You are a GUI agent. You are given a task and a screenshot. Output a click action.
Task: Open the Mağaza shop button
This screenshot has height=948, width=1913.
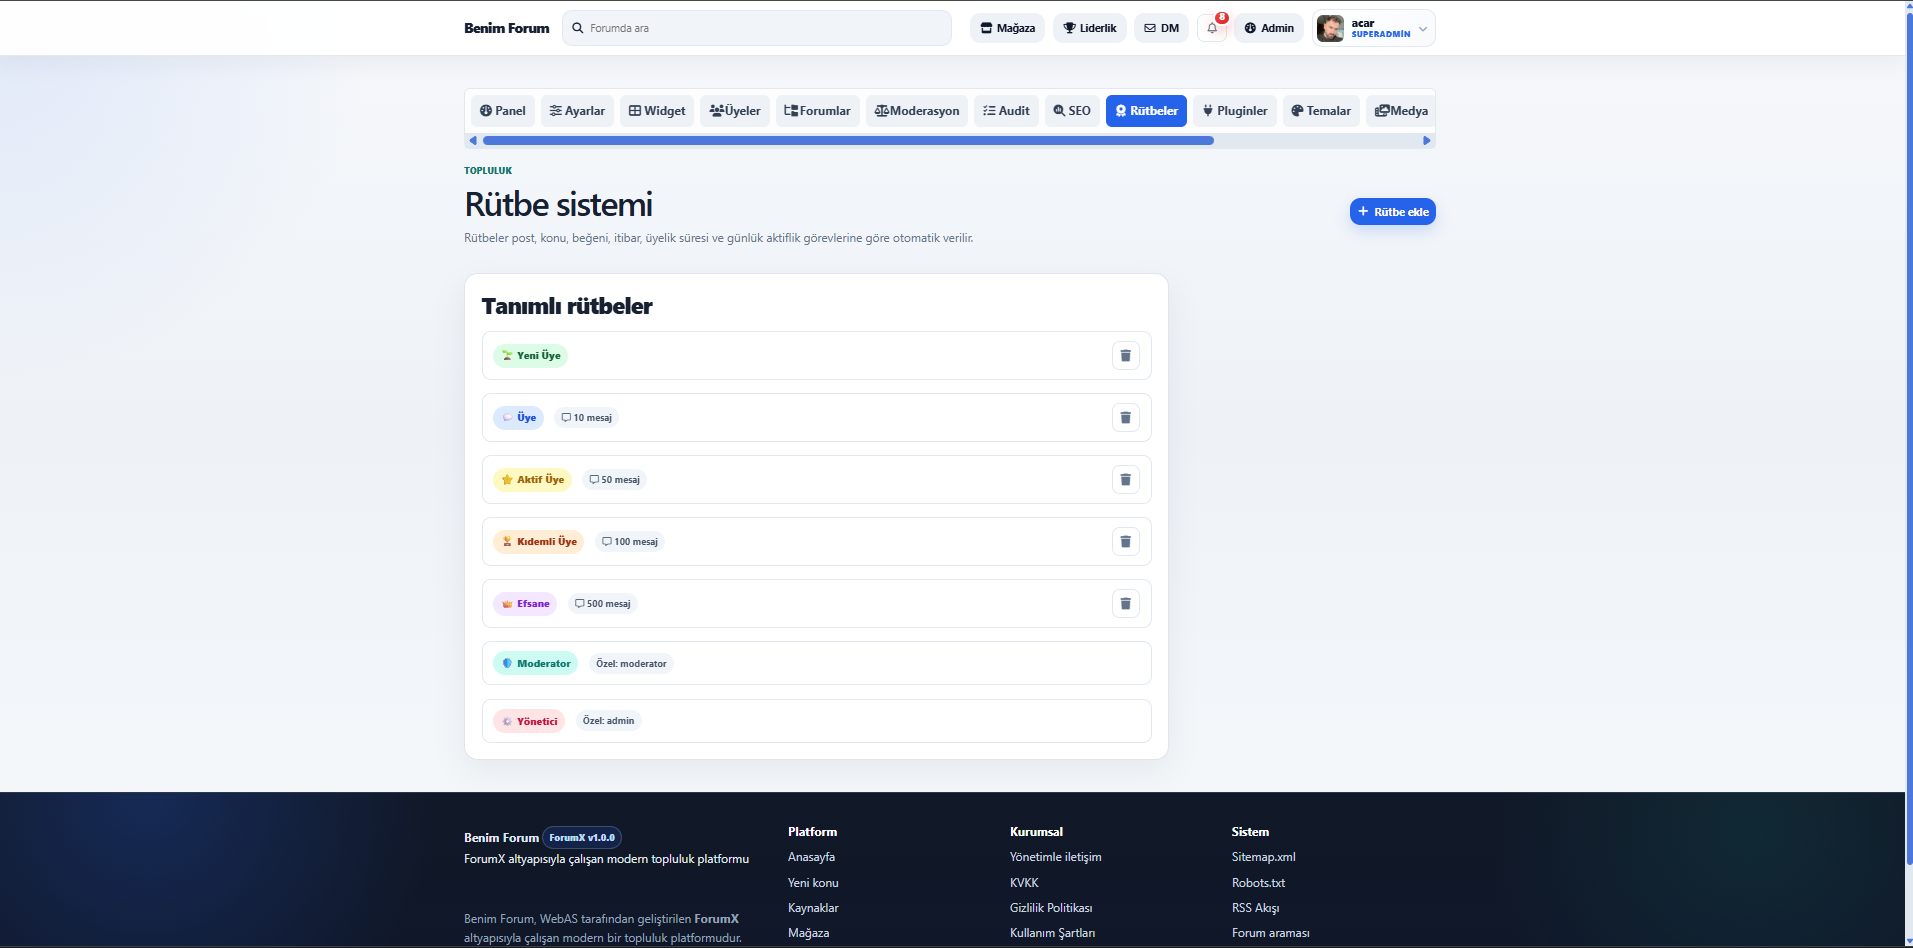tap(1007, 28)
